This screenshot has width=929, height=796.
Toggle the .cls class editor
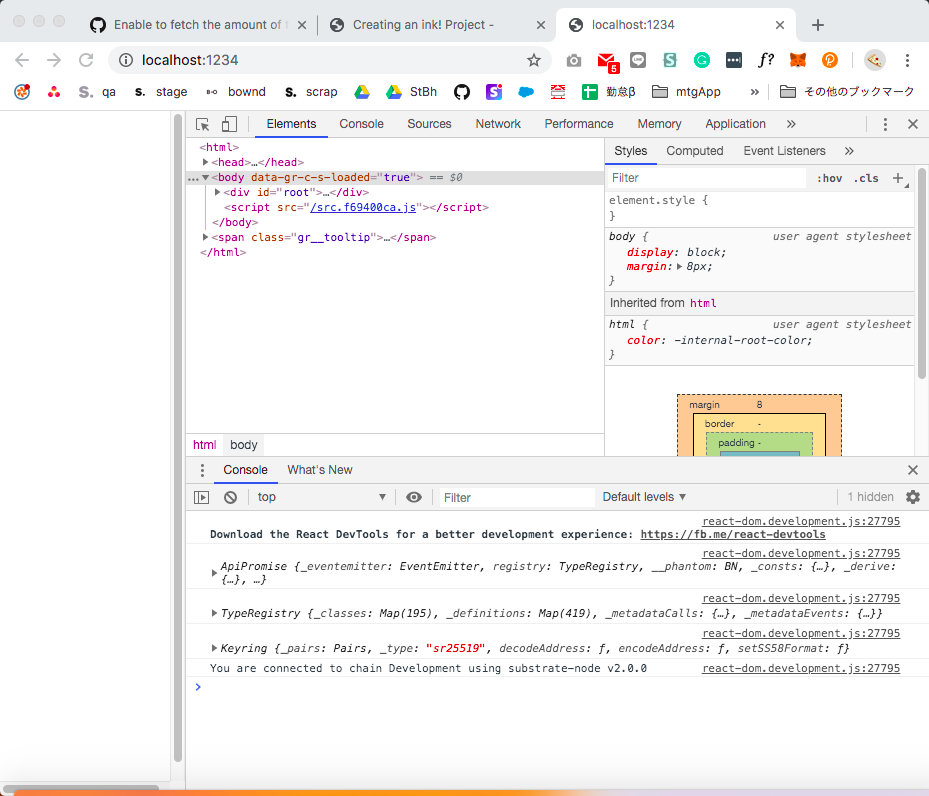click(x=866, y=178)
